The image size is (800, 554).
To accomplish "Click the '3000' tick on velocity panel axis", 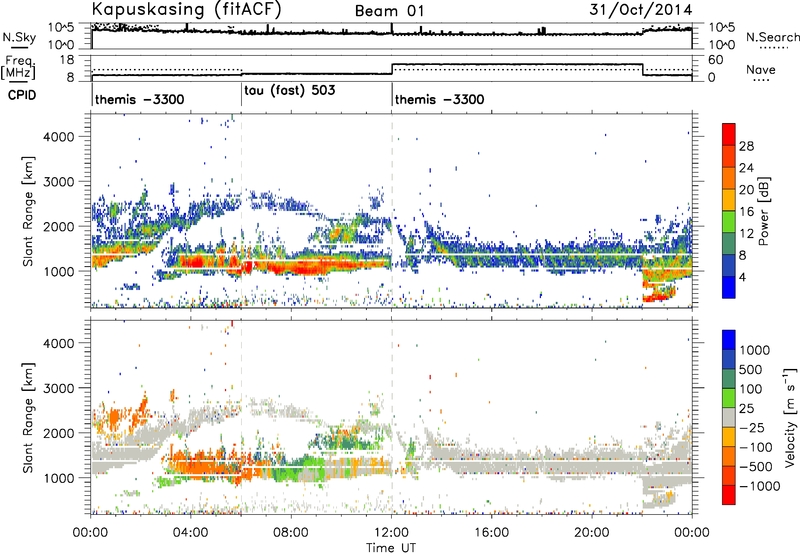I will click(x=59, y=388).
